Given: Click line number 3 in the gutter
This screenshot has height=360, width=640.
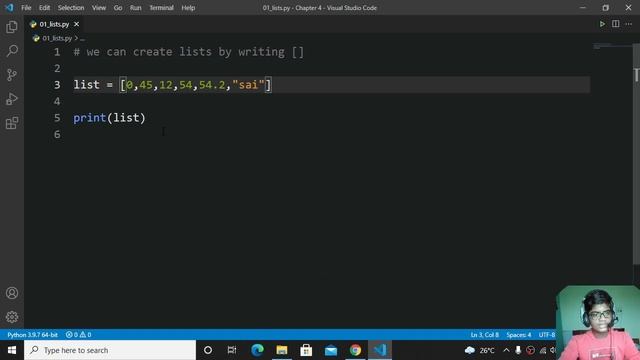Looking at the screenshot, I should [x=57, y=85].
